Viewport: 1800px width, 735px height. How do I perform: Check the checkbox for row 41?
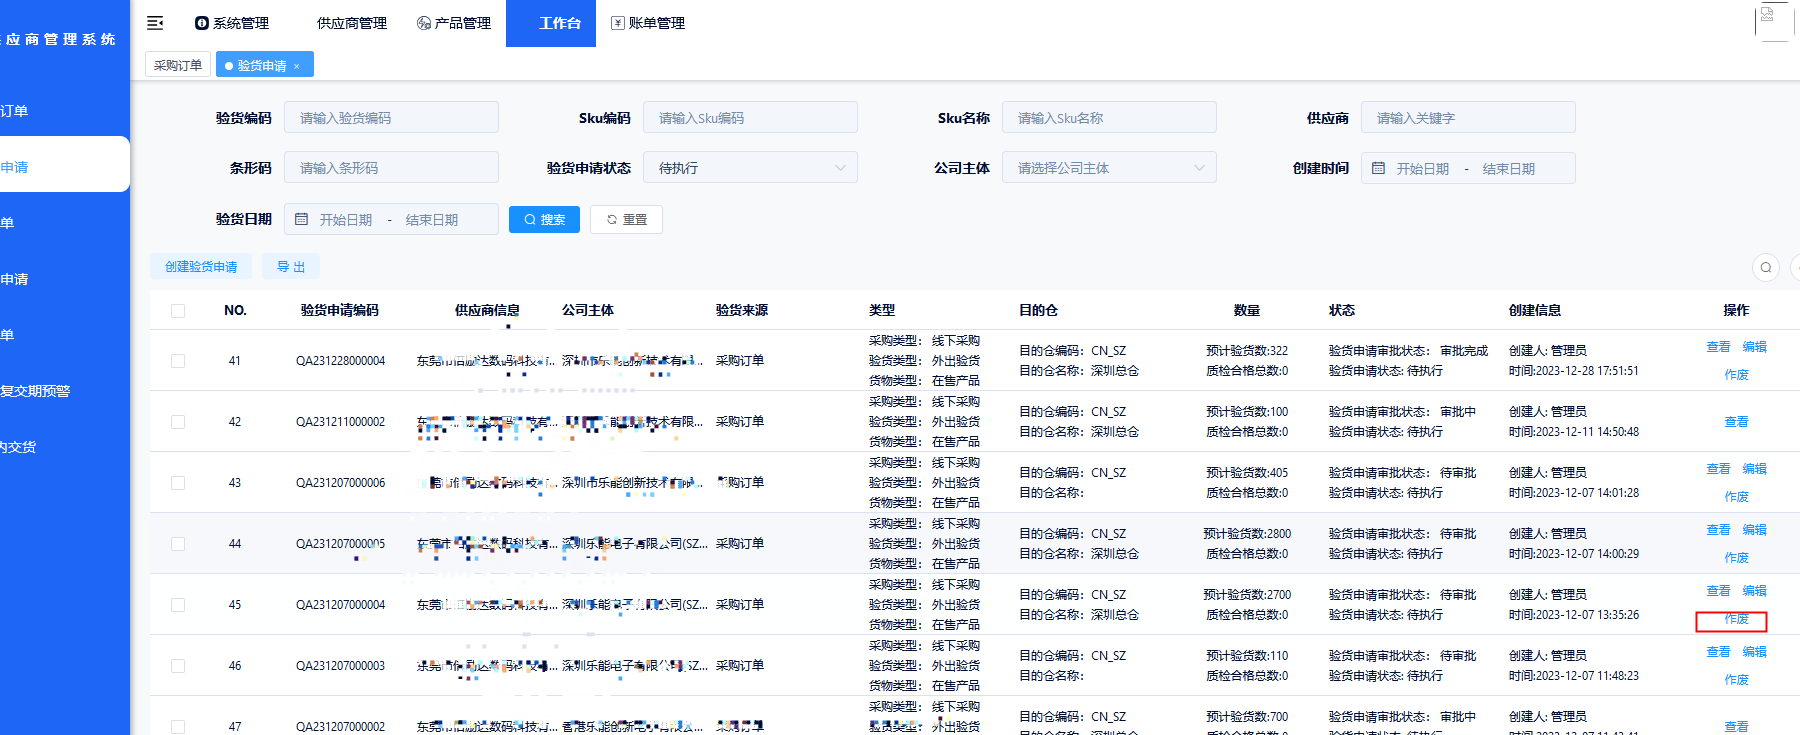click(x=178, y=361)
